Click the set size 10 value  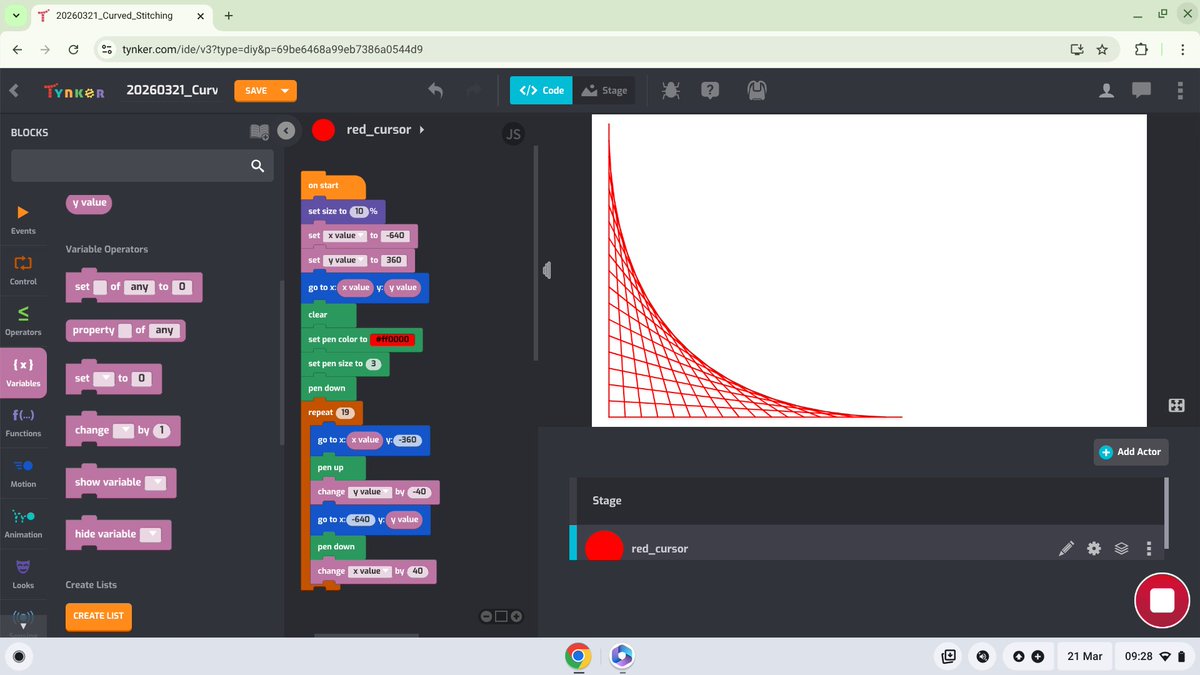click(359, 211)
